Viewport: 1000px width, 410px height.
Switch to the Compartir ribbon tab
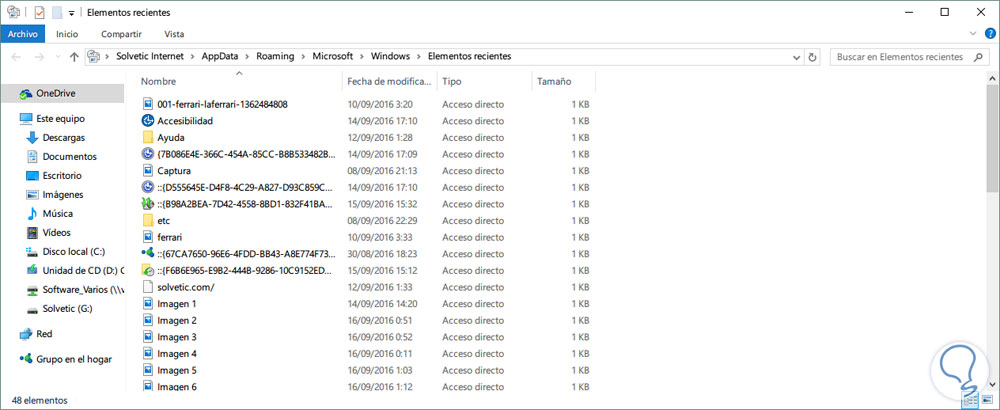121,34
